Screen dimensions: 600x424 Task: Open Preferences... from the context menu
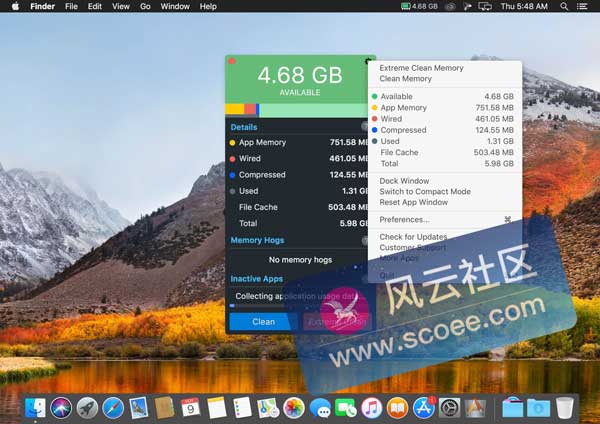click(x=404, y=219)
